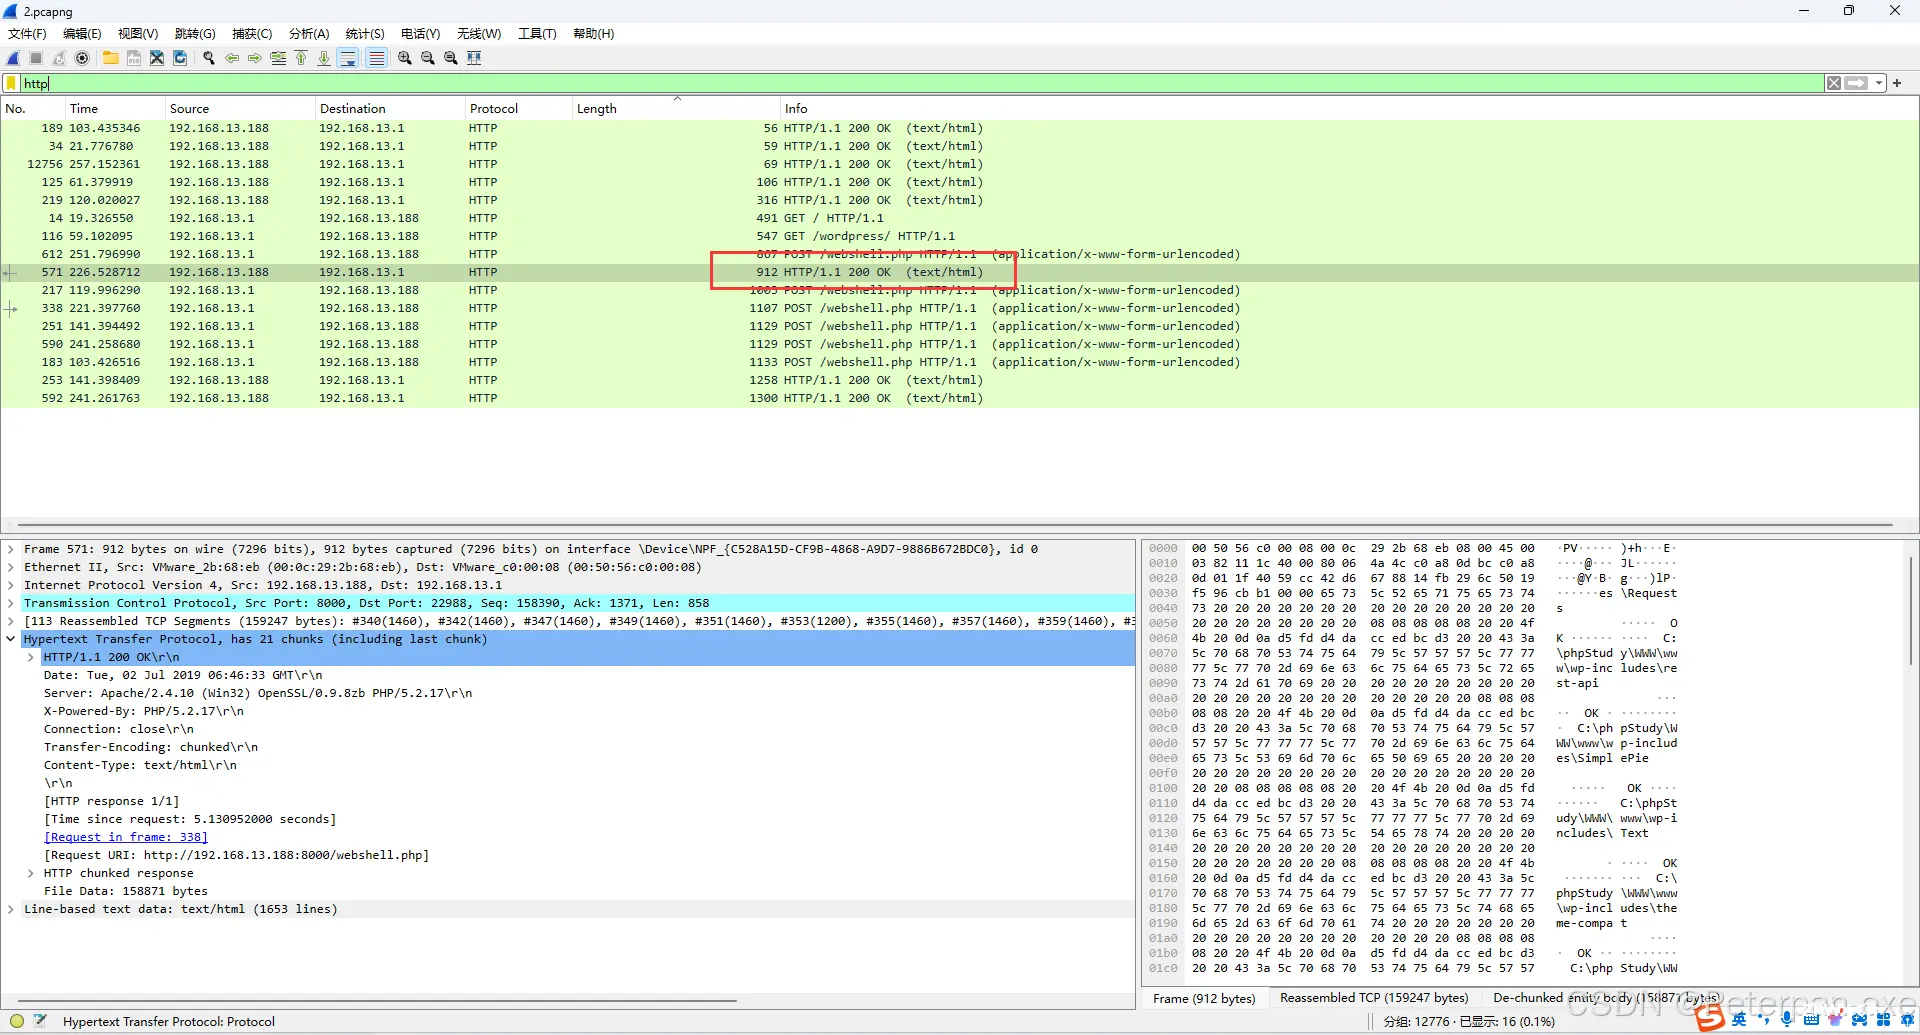Sort packets by the Protocol column
Screen dimensions: 1920x1035
pyautogui.click(x=519, y=109)
